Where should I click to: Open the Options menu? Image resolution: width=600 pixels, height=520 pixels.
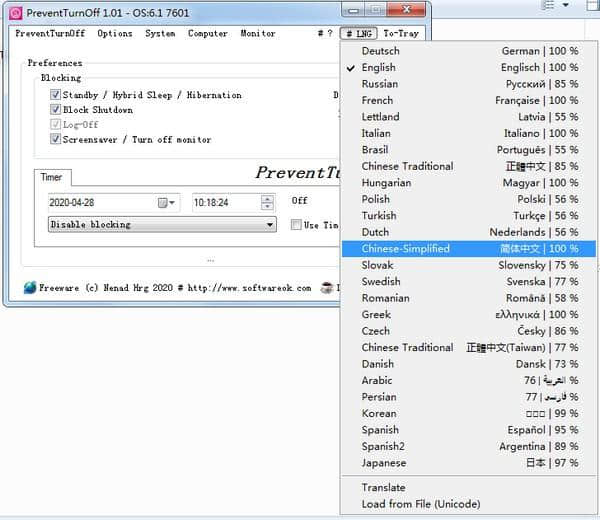114,33
